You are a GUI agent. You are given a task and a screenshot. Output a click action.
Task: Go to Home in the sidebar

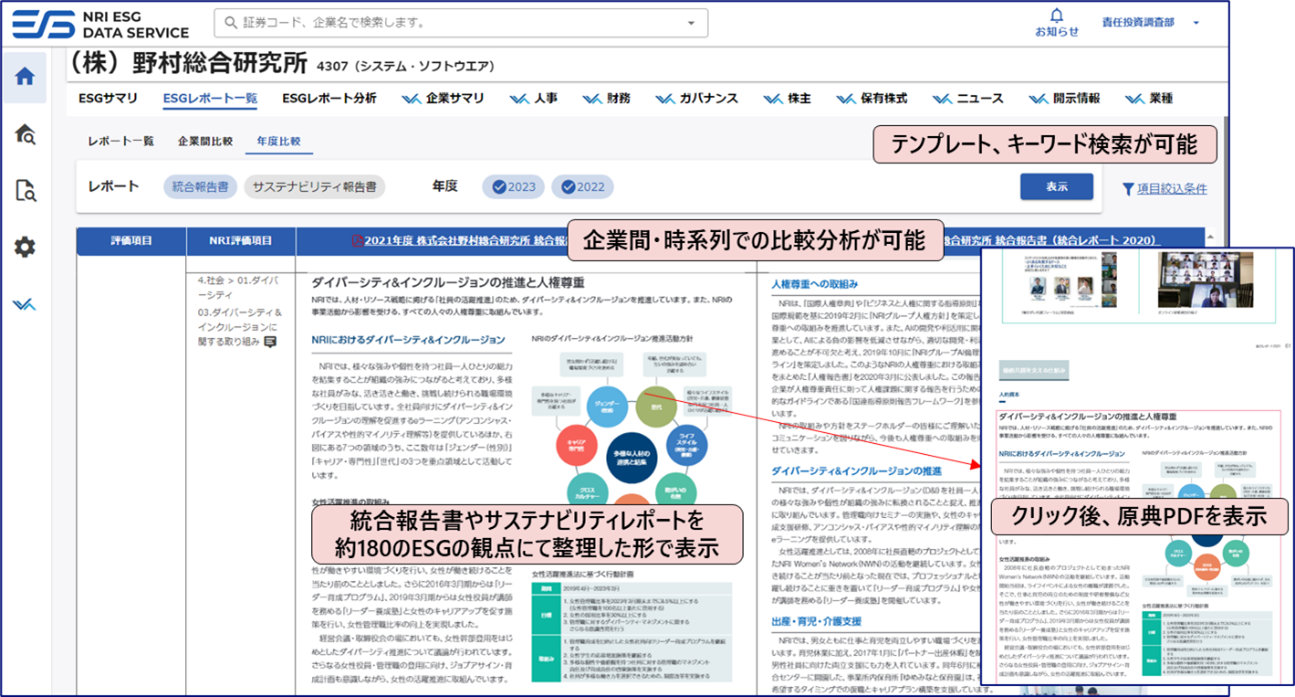pos(24,76)
